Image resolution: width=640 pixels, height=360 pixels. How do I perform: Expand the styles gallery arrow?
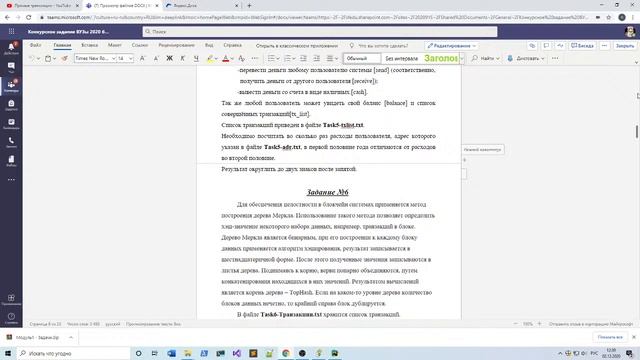click(462, 58)
